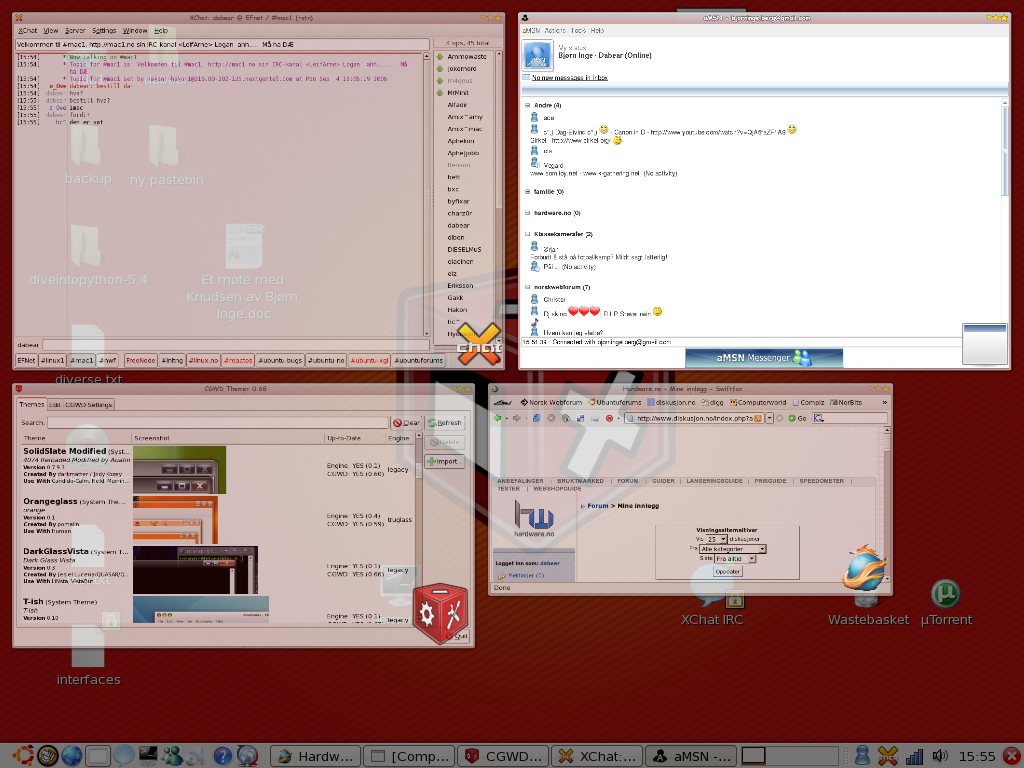Click the save disk icon in Swiftfox toolbar

[x=580, y=418]
